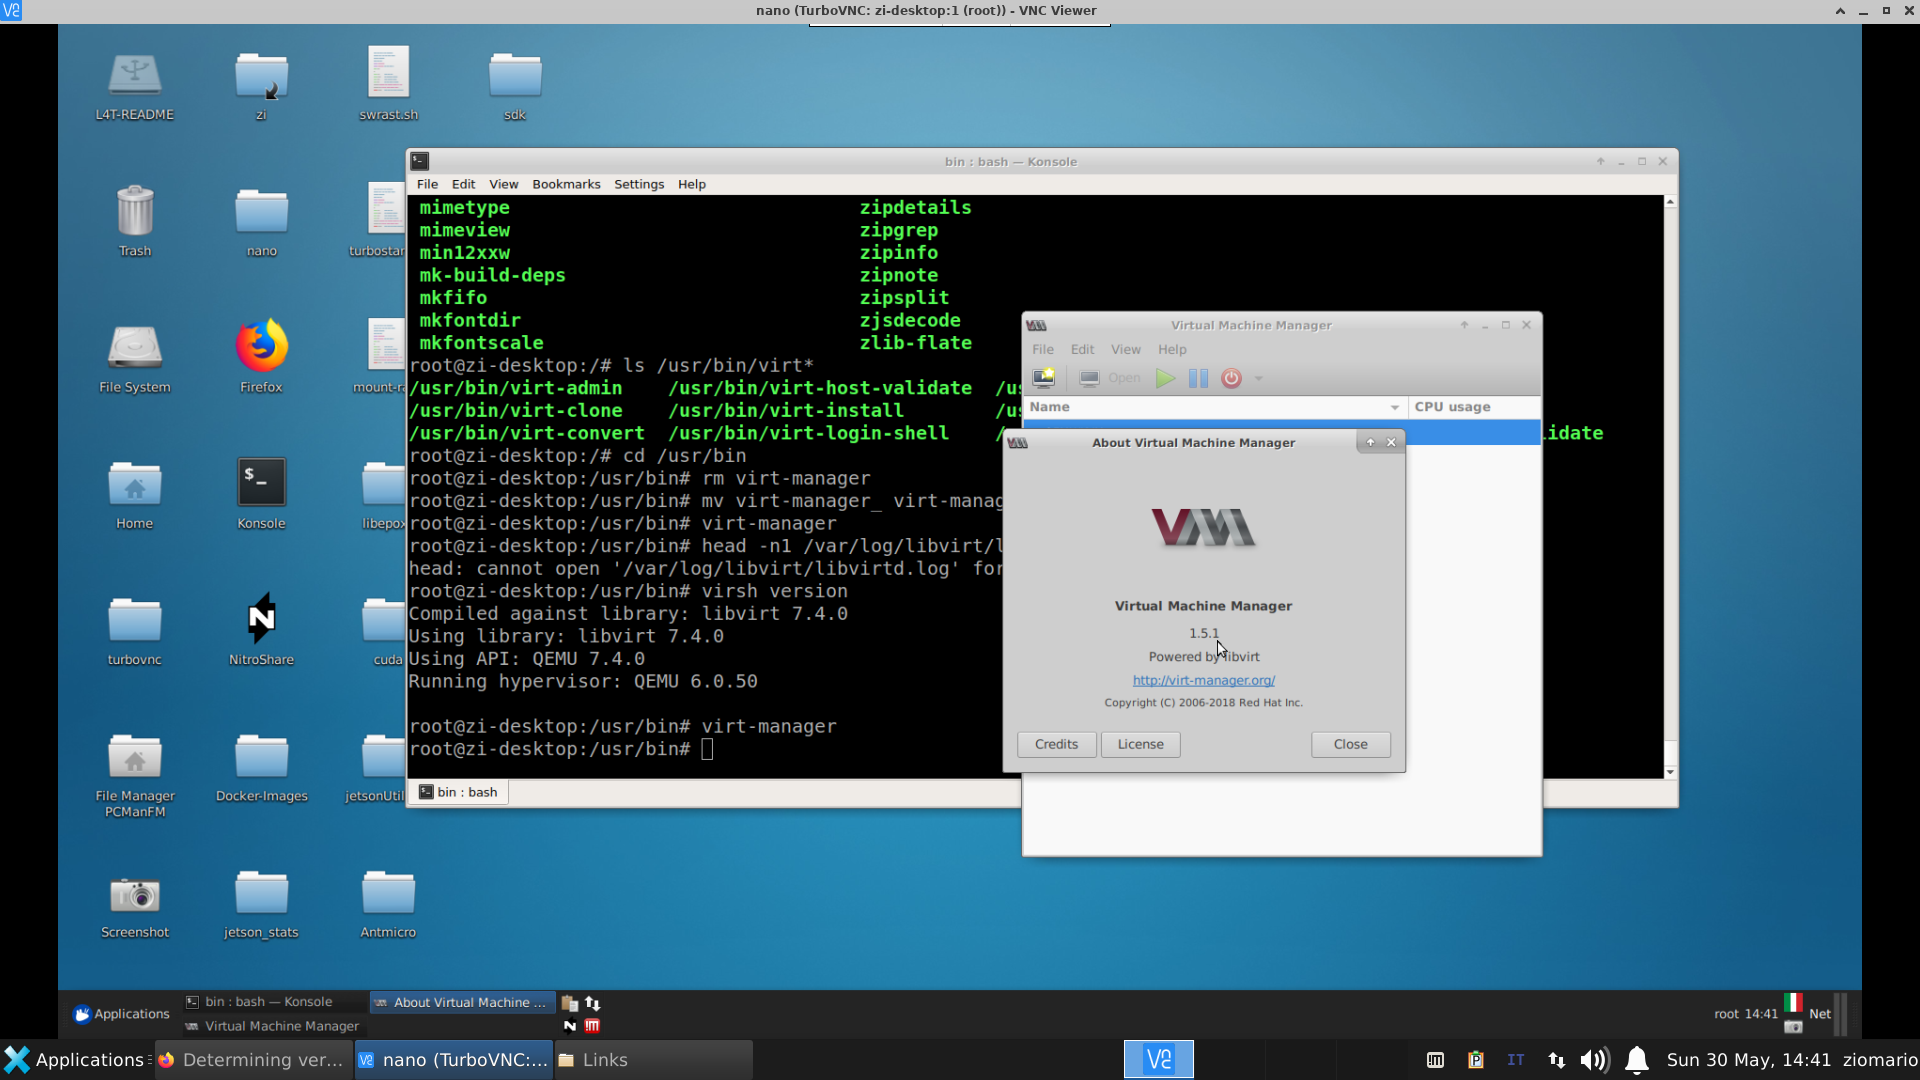Click the camera screenshot icon in inner panel
Screen dimensions: 1920x1080
(1793, 1027)
